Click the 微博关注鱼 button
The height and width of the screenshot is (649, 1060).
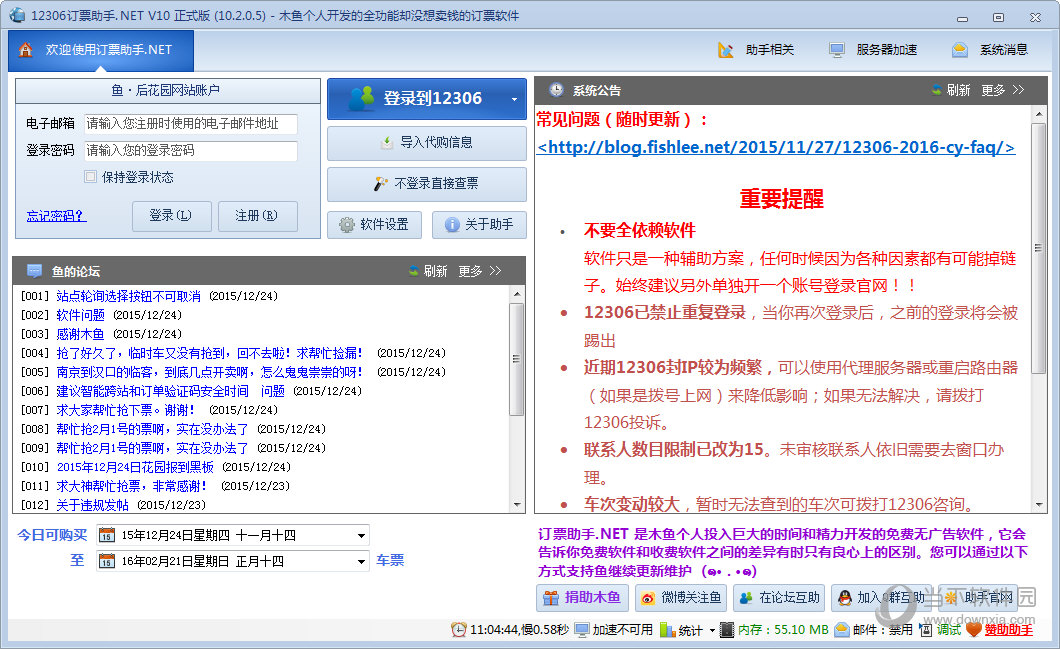[x=679, y=598]
